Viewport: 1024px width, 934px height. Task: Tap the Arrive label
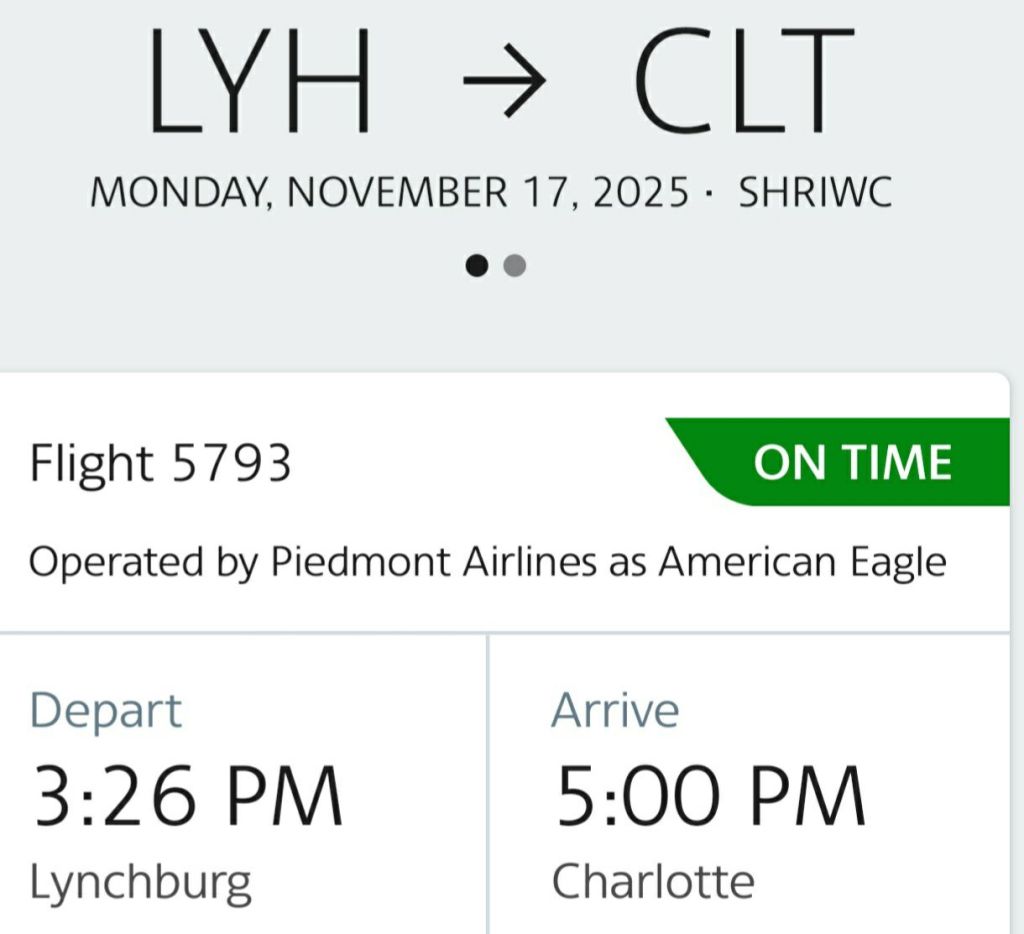[x=615, y=710]
